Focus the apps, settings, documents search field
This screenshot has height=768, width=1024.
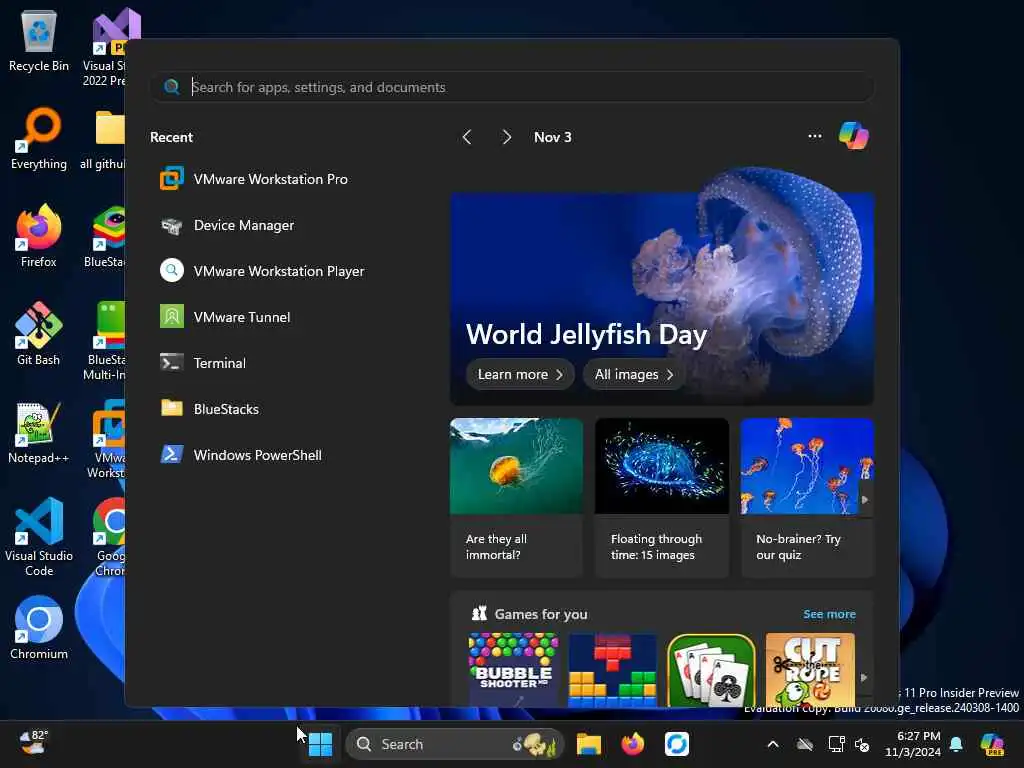[513, 87]
